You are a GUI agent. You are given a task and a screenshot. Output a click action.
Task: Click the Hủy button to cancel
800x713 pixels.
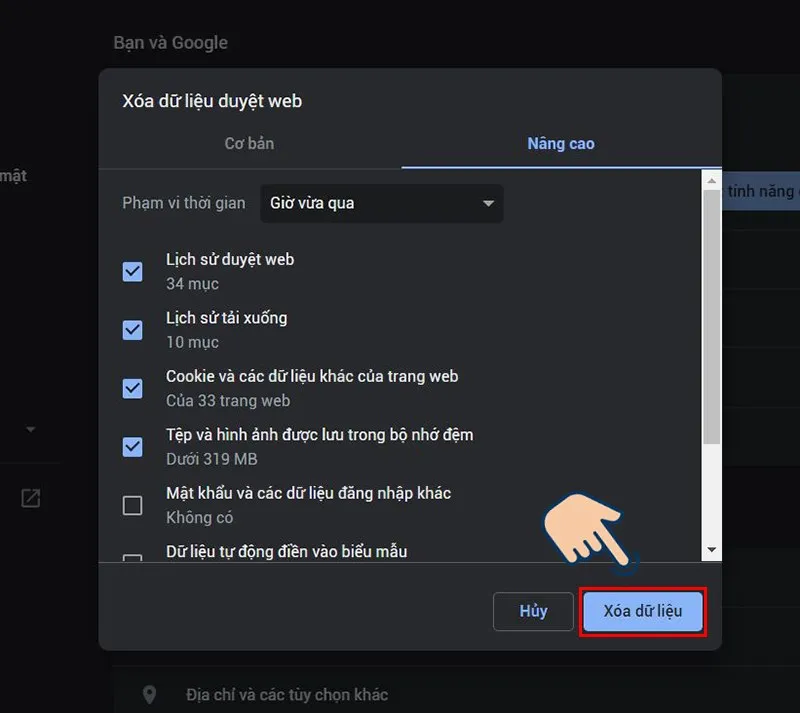533,611
